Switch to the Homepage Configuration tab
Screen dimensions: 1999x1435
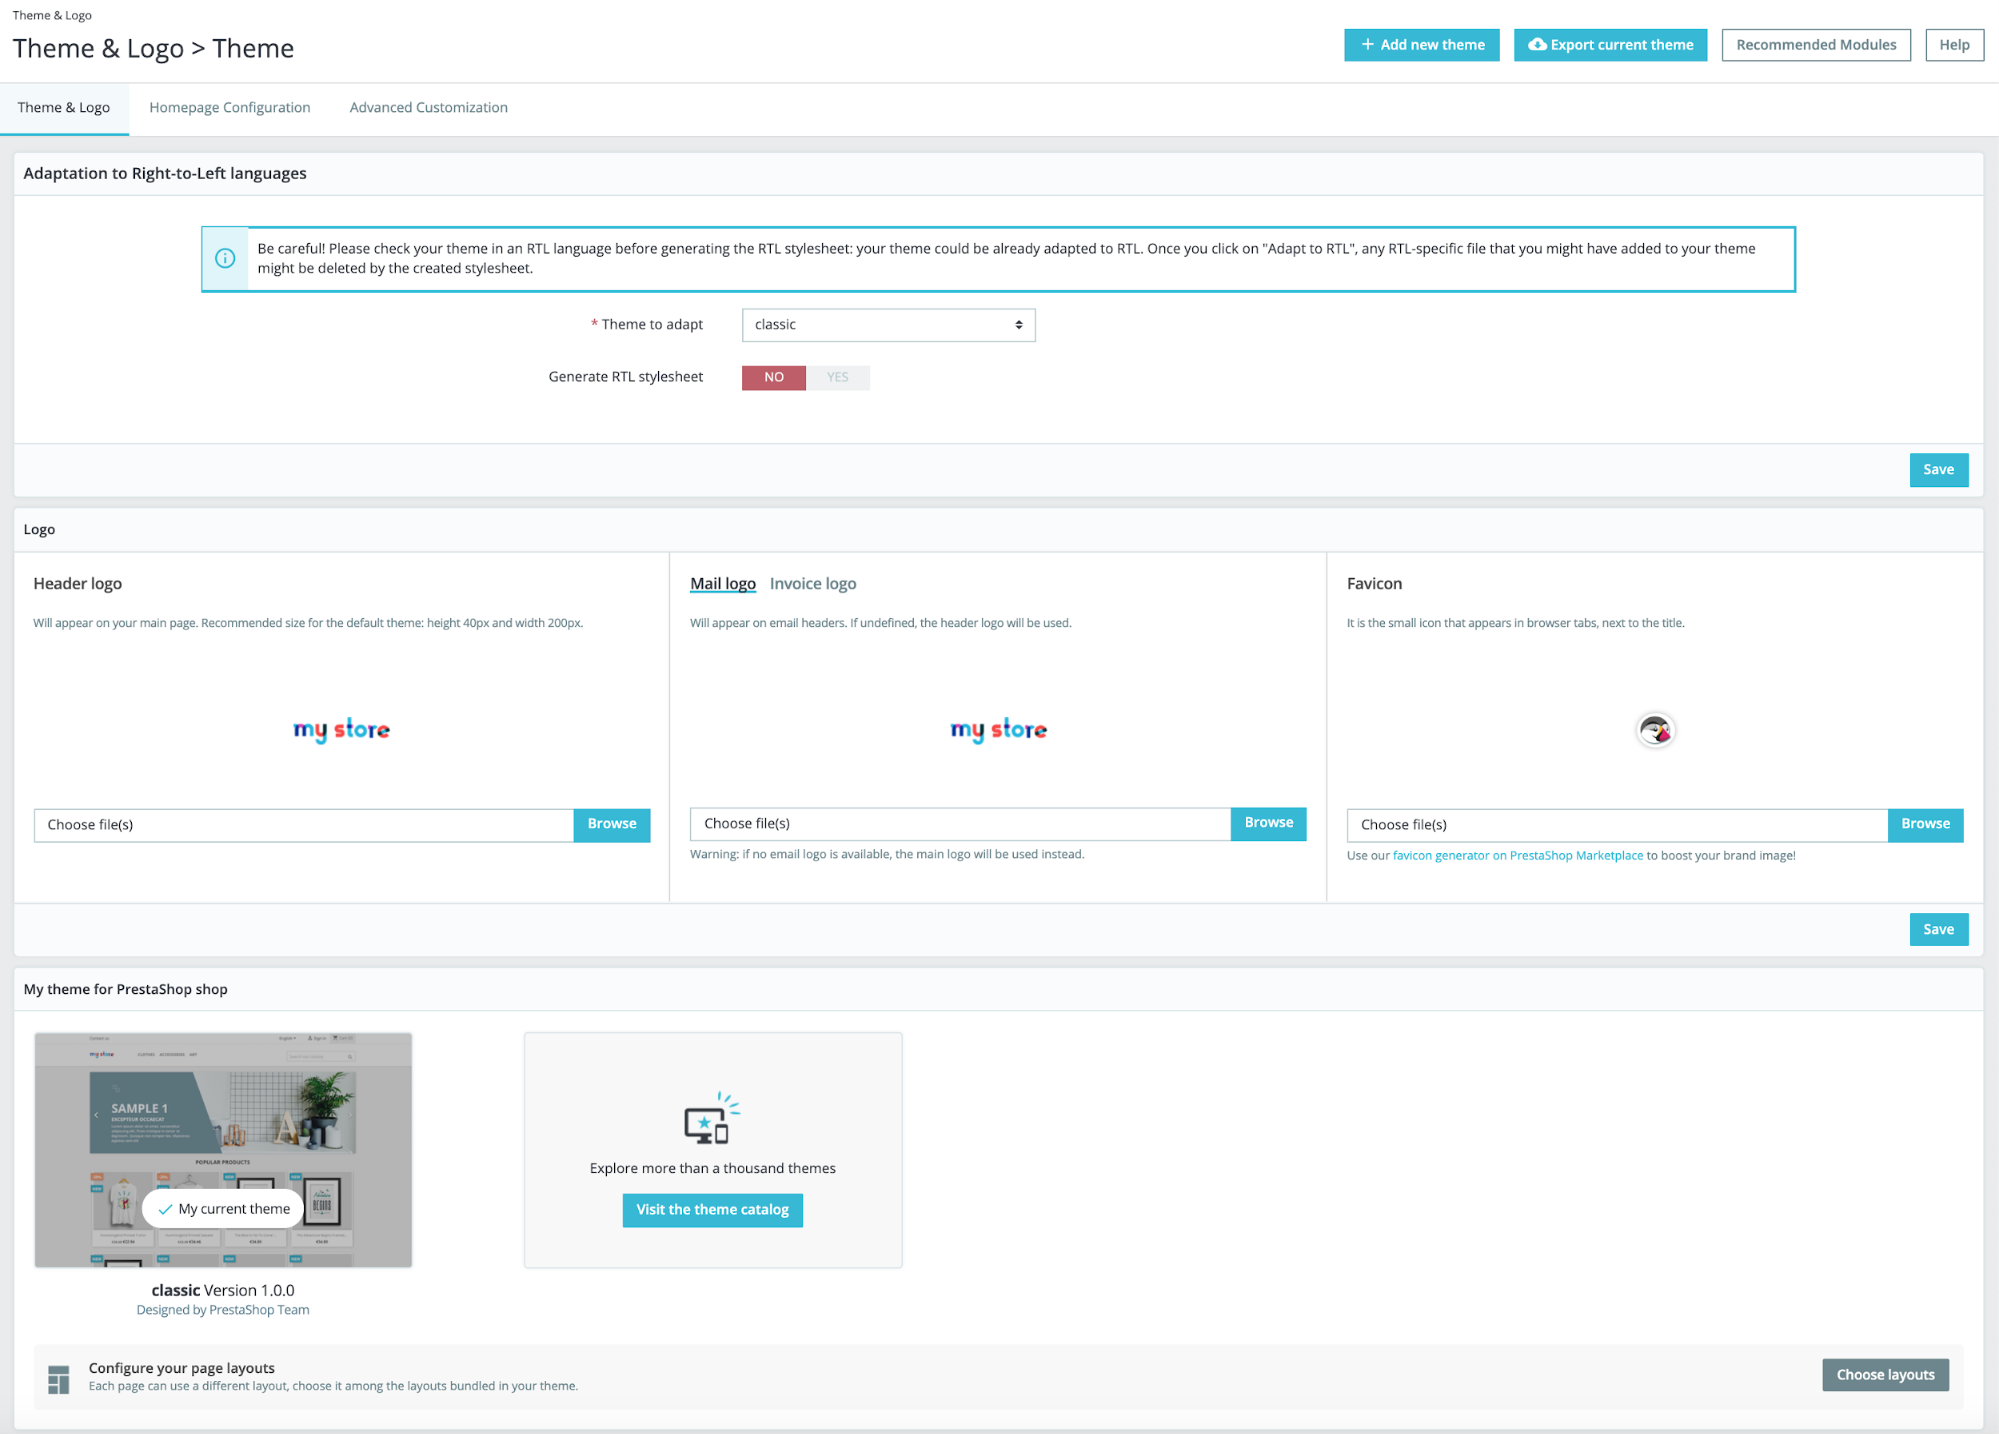[228, 107]
